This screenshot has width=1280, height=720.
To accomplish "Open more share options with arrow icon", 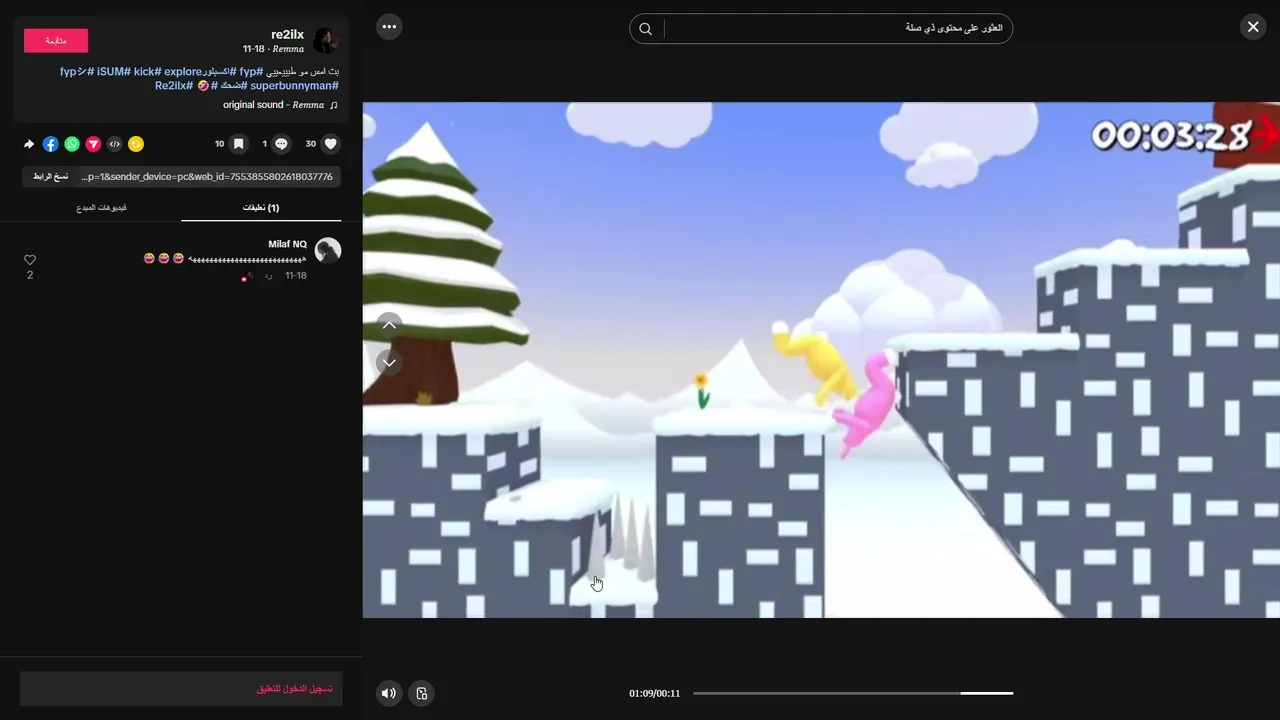I will coord(29,144).
